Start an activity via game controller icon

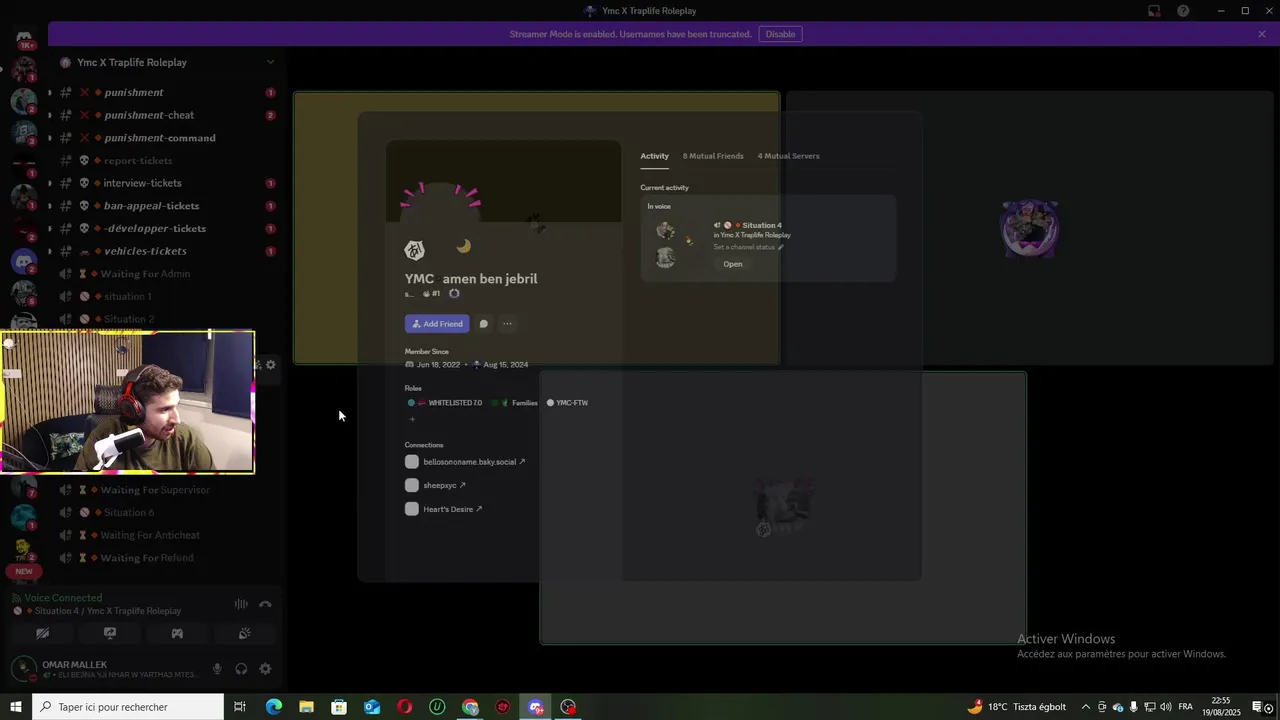tap(177, 633)
